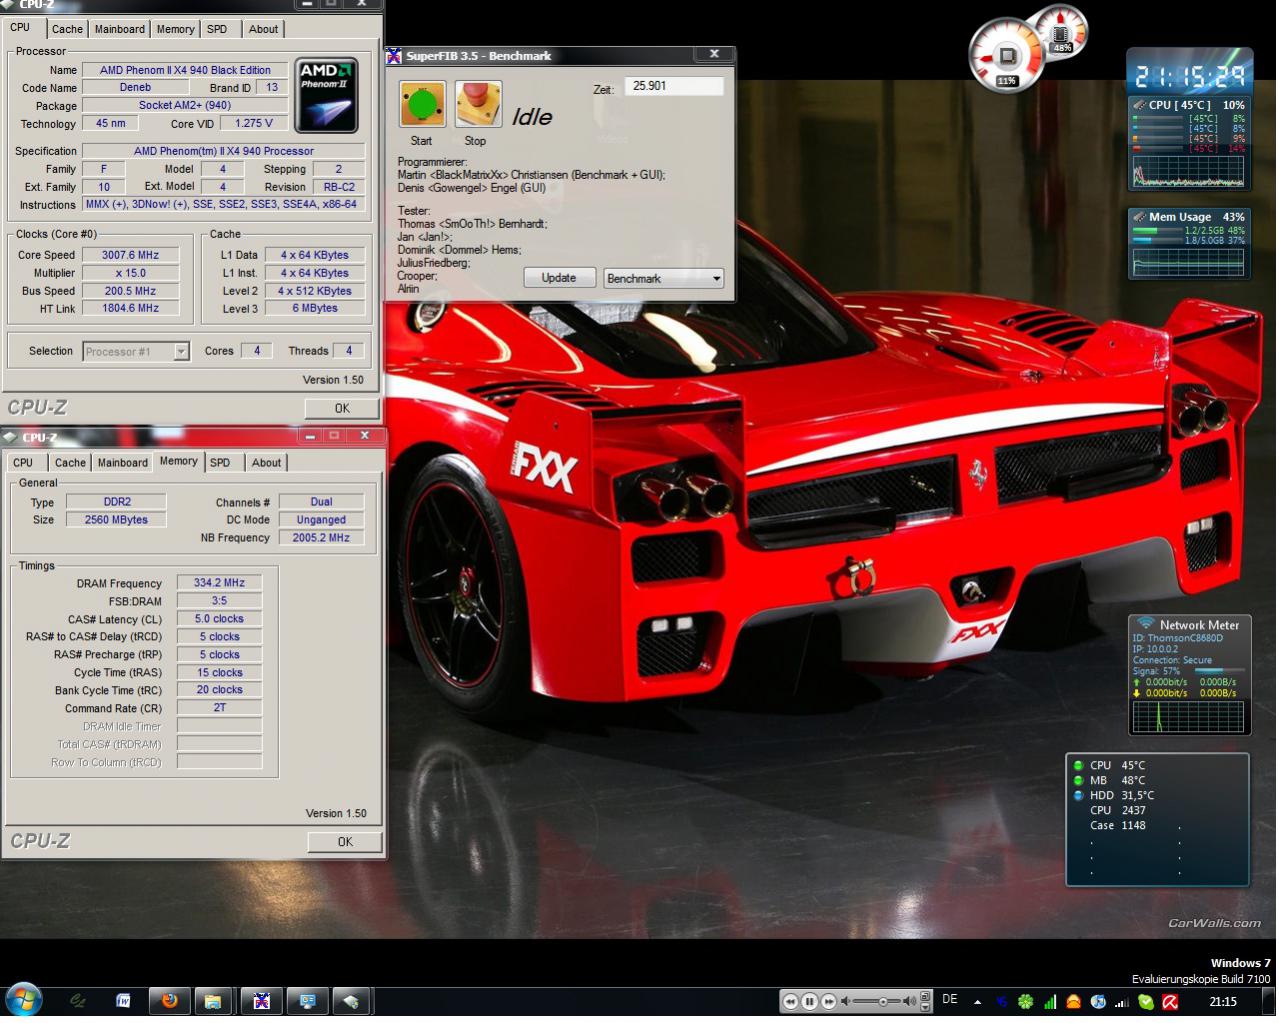1279x1023 pixels.
Task: Click the Update button in SuperFIB
Action: [559, 278]
